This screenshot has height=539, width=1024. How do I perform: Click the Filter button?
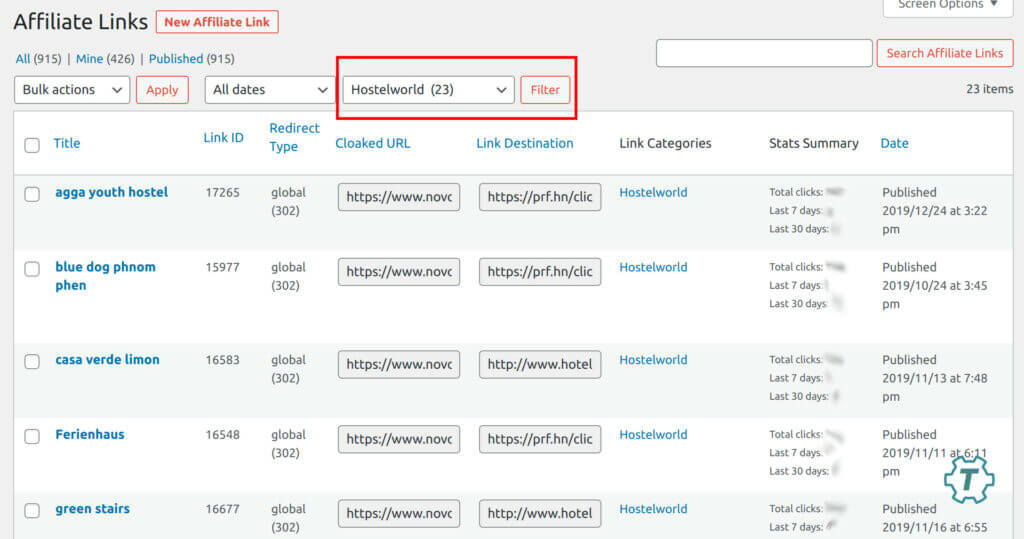point(545,90)
